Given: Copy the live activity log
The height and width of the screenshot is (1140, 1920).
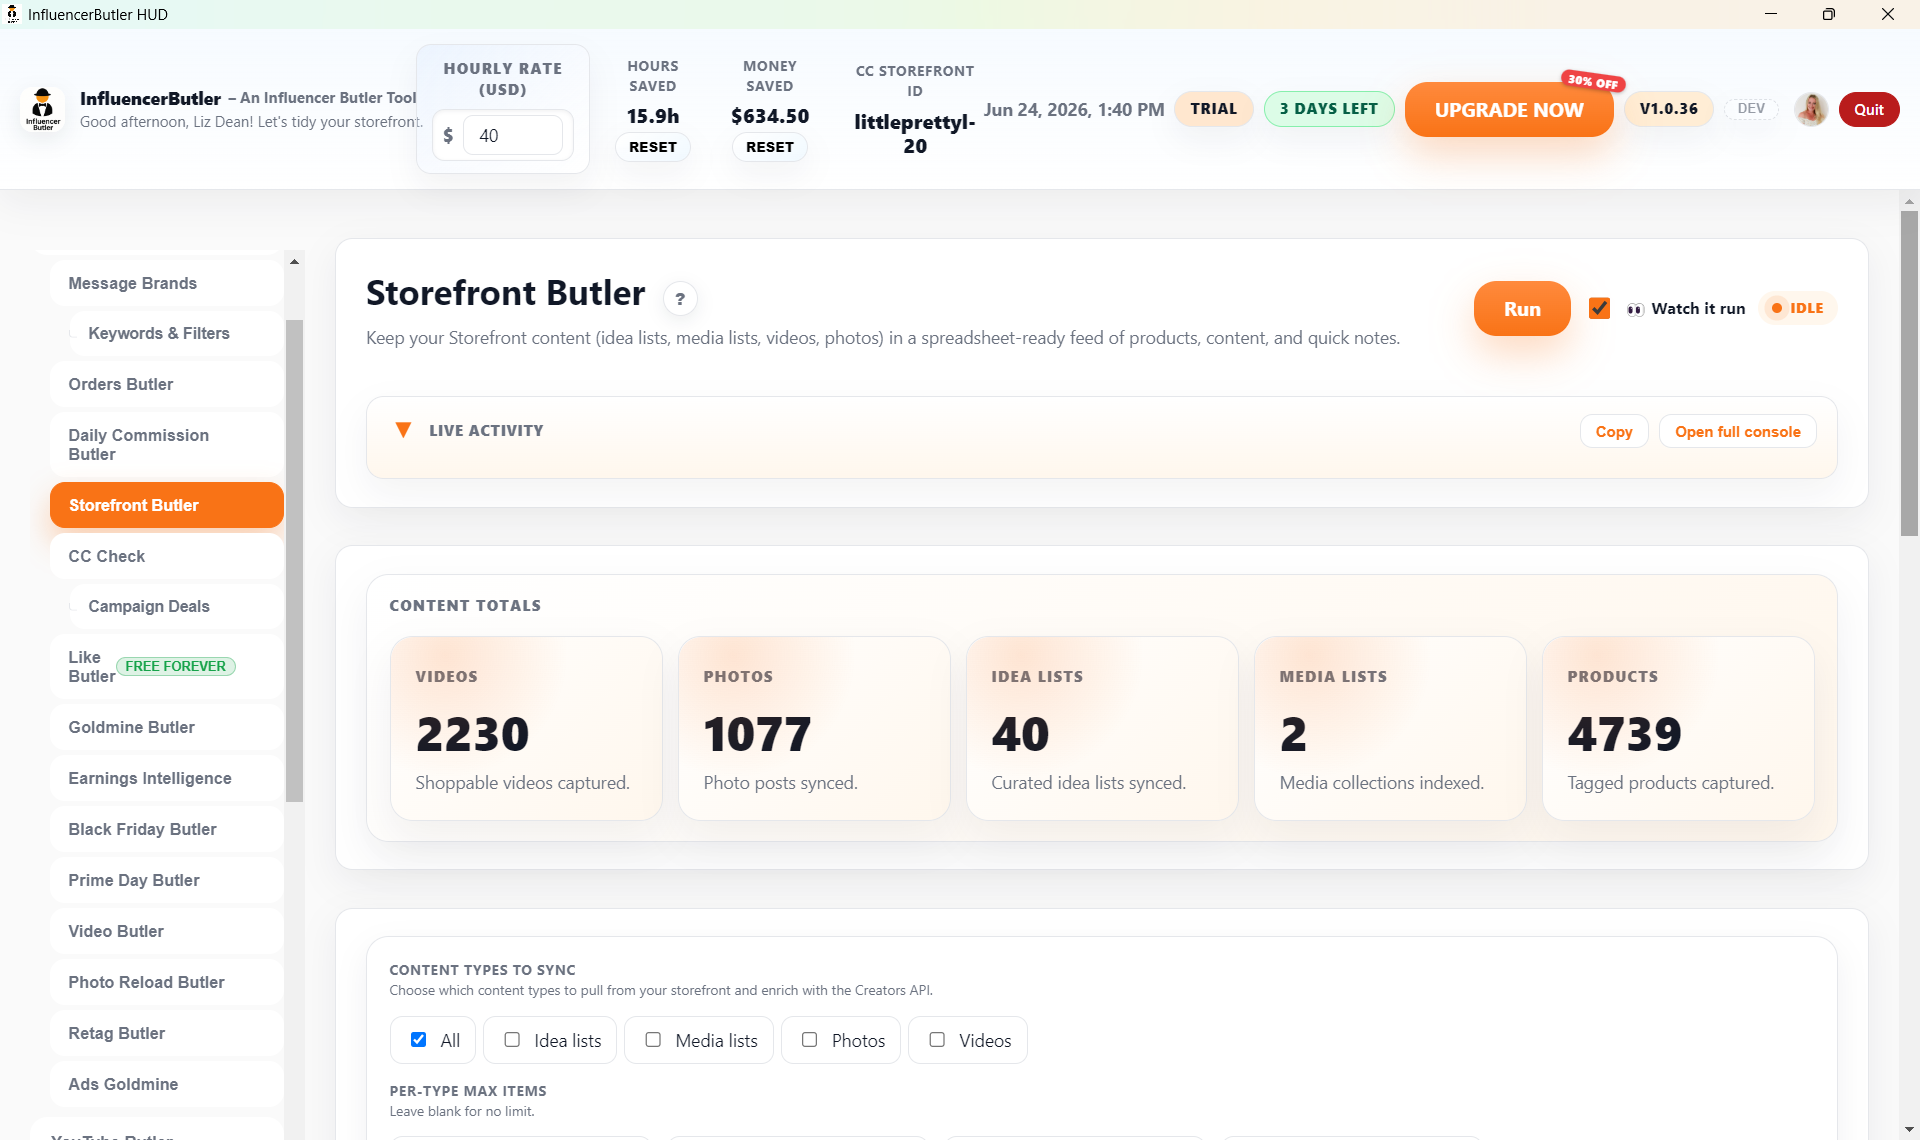Looking at the screenshot, I should click(1614, 431).
